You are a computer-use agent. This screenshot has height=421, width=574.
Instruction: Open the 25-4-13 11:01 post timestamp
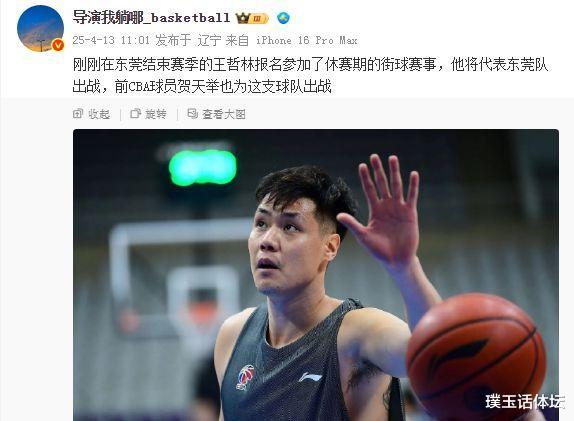pyautogui.click(x=111, y=40)
